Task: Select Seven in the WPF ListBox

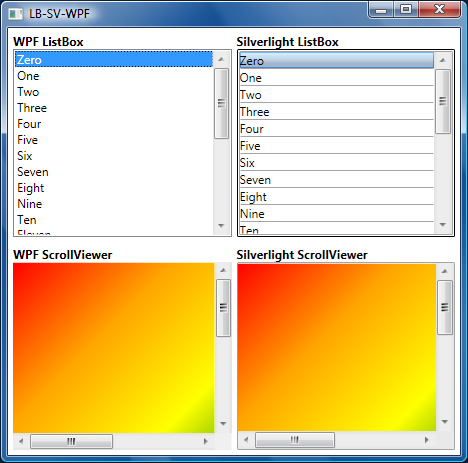Action: tap(114, 172)
